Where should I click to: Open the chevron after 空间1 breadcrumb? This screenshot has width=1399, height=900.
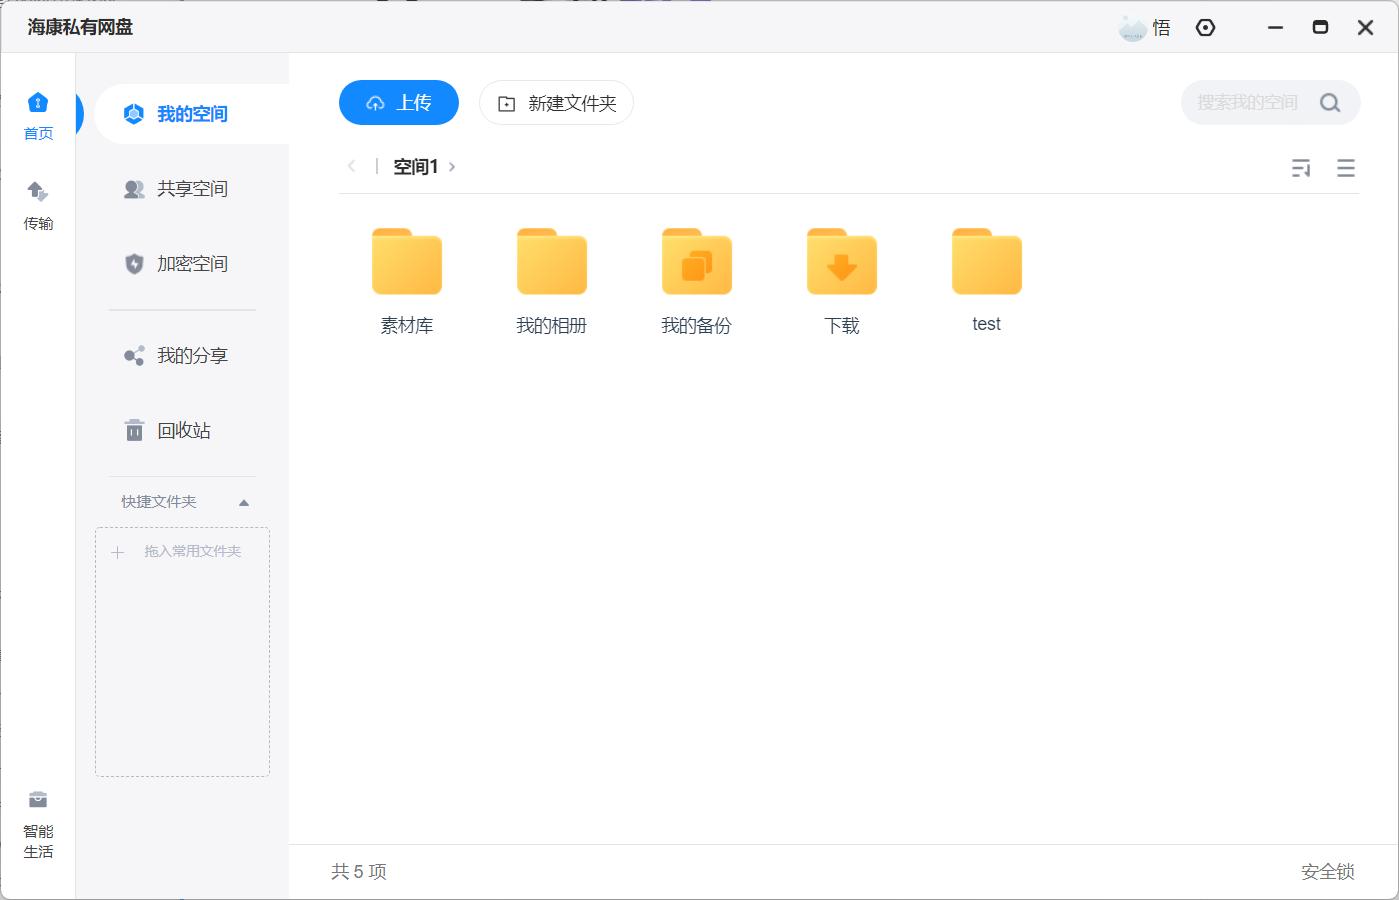pyautogui.click(x=453, y=166)
